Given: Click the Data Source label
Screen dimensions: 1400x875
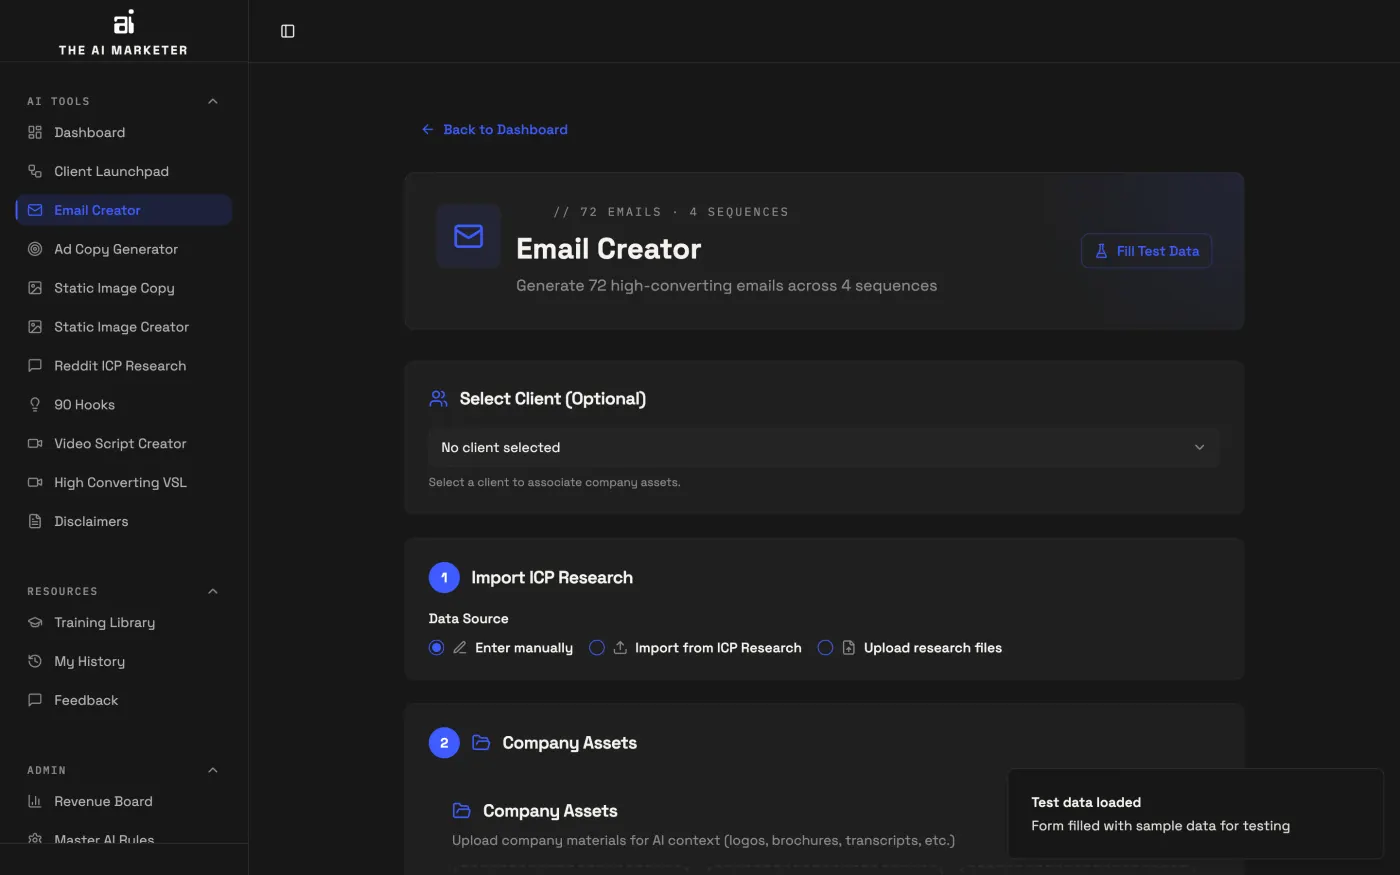Looking at the screenshot, I should [468, 619].
